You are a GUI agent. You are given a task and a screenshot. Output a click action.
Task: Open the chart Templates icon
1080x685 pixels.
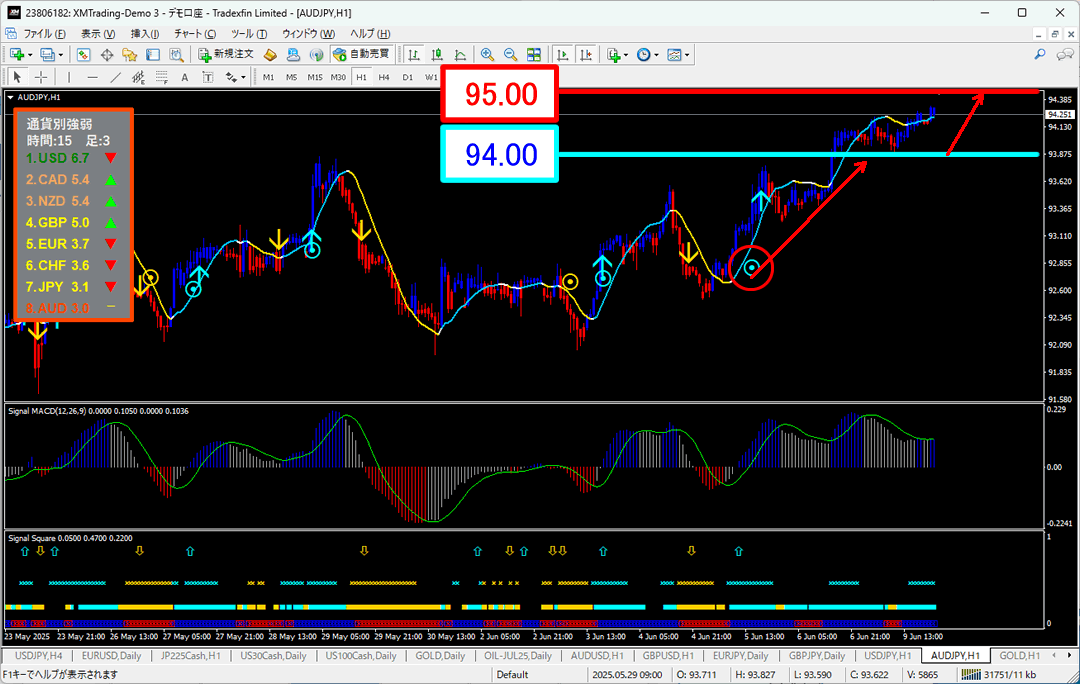pos(674,54)
